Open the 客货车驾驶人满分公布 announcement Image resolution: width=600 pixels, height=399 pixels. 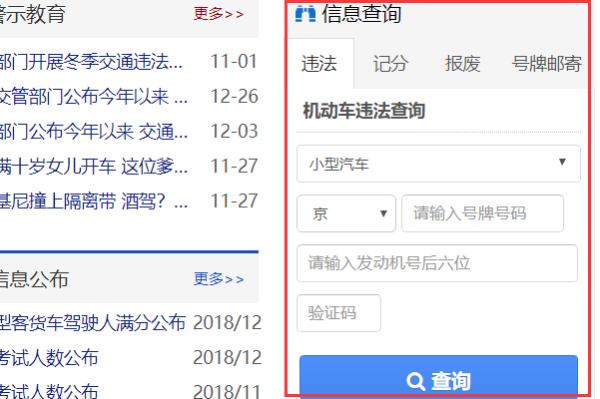point(93,322)
